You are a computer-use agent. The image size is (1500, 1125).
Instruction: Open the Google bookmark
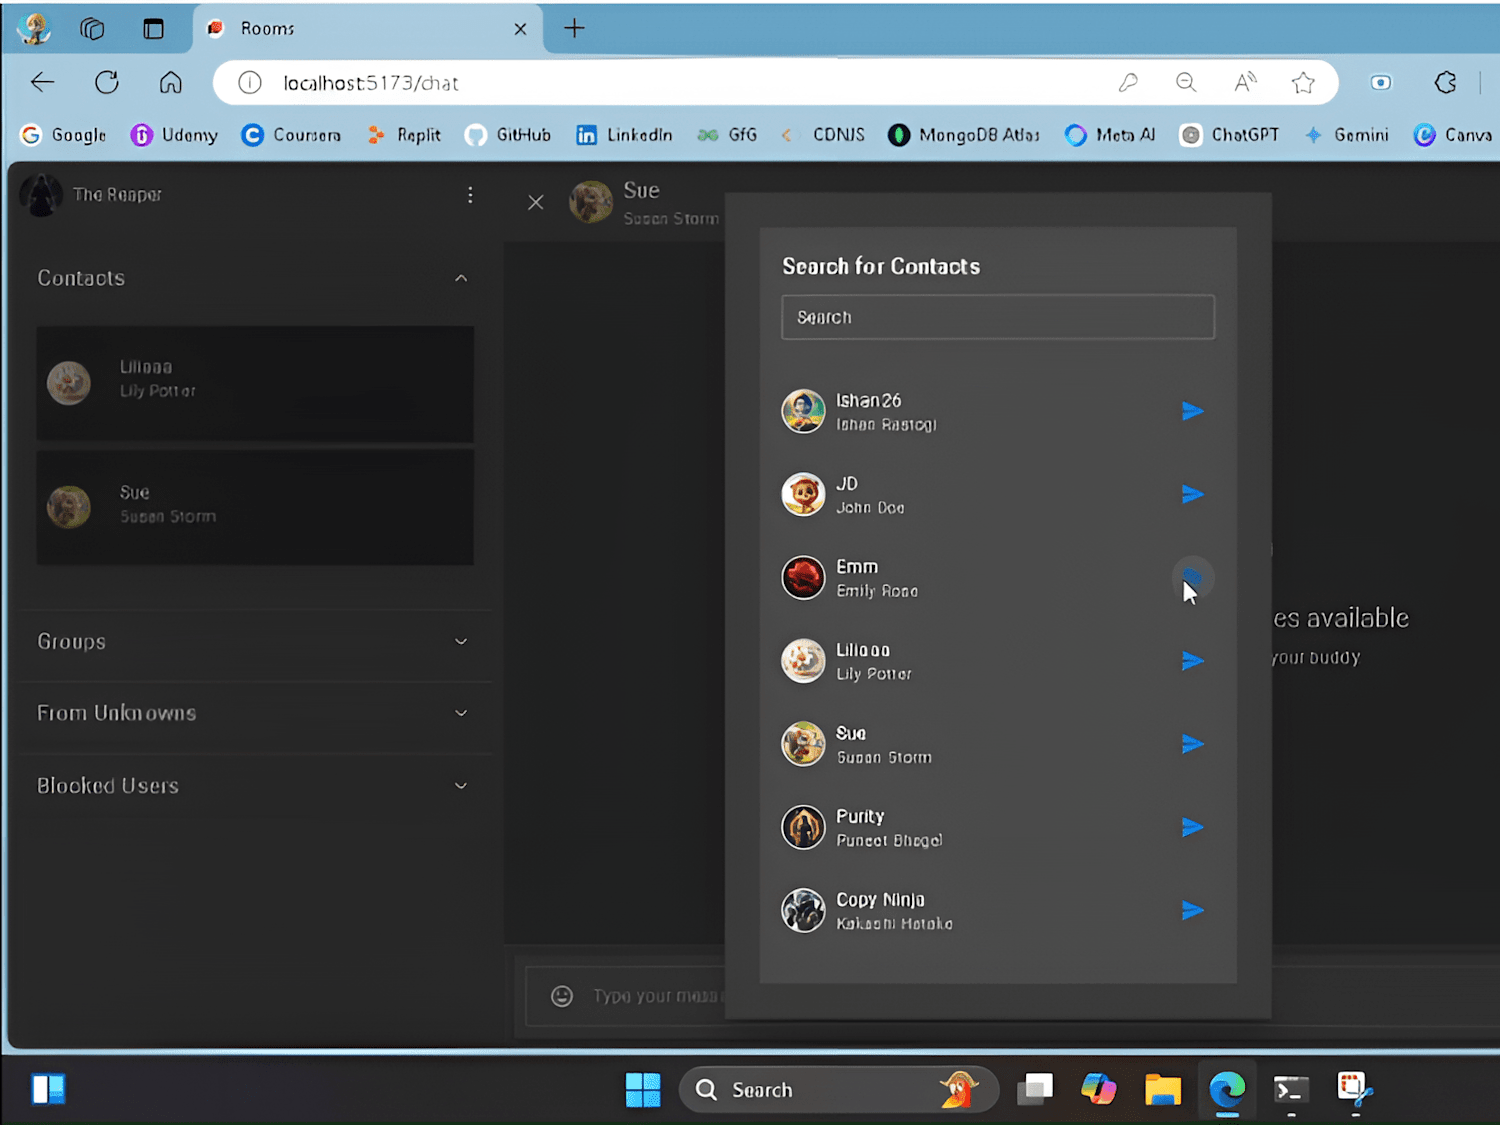63,135
